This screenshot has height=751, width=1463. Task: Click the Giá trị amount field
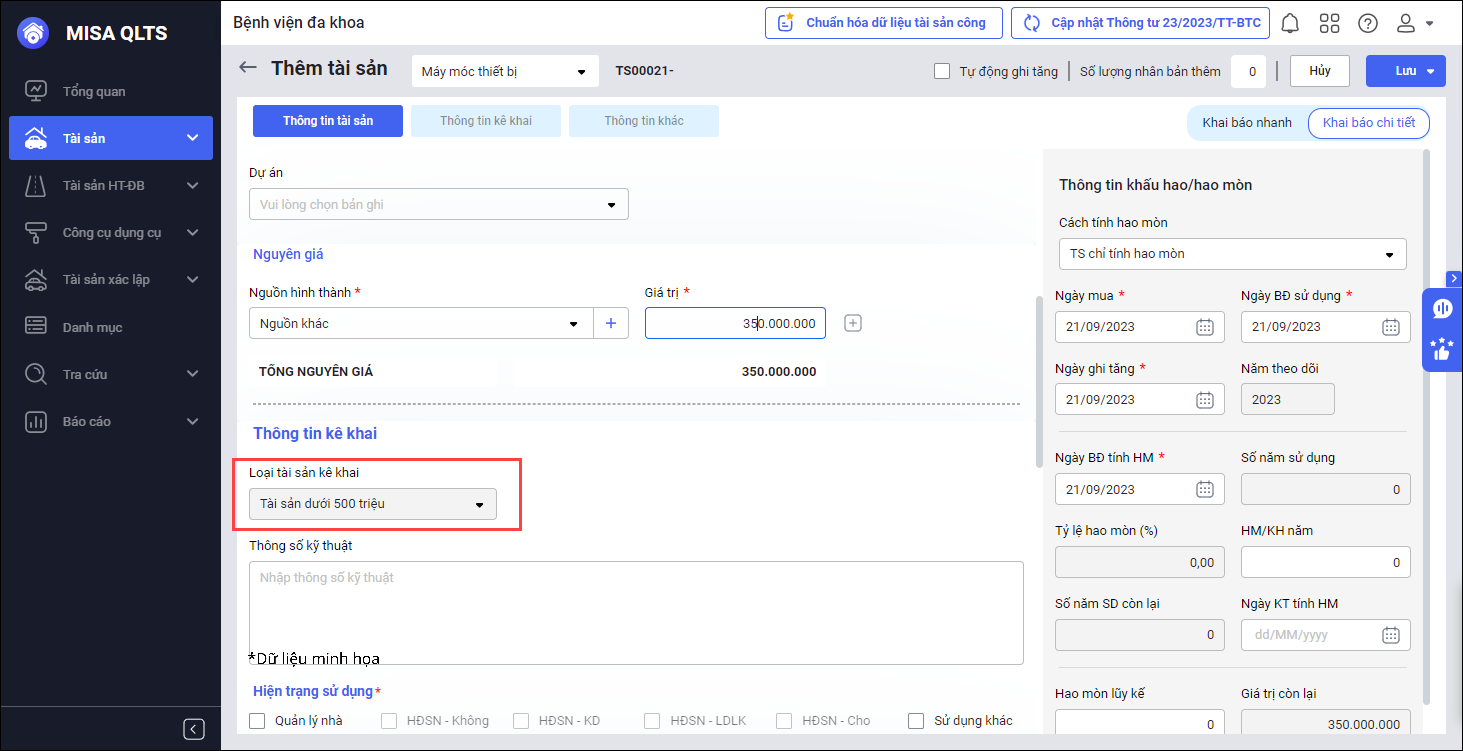735,323
